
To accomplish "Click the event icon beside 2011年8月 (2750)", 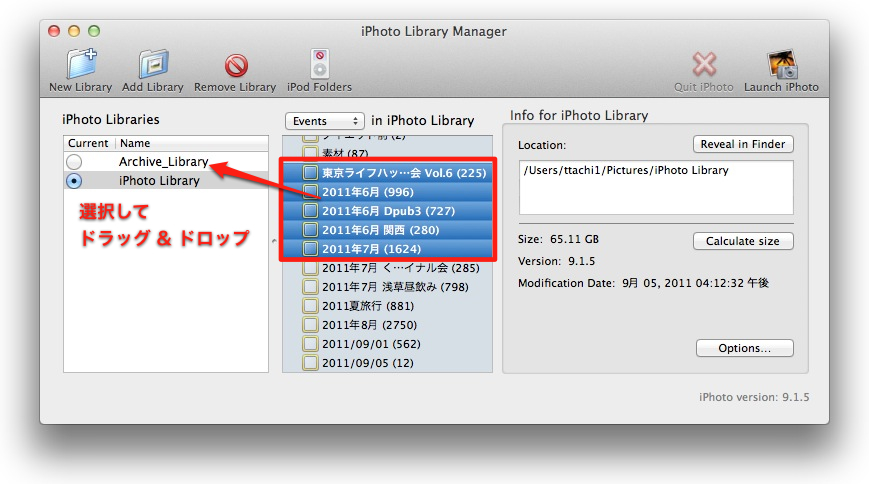I will pos(310,325).
